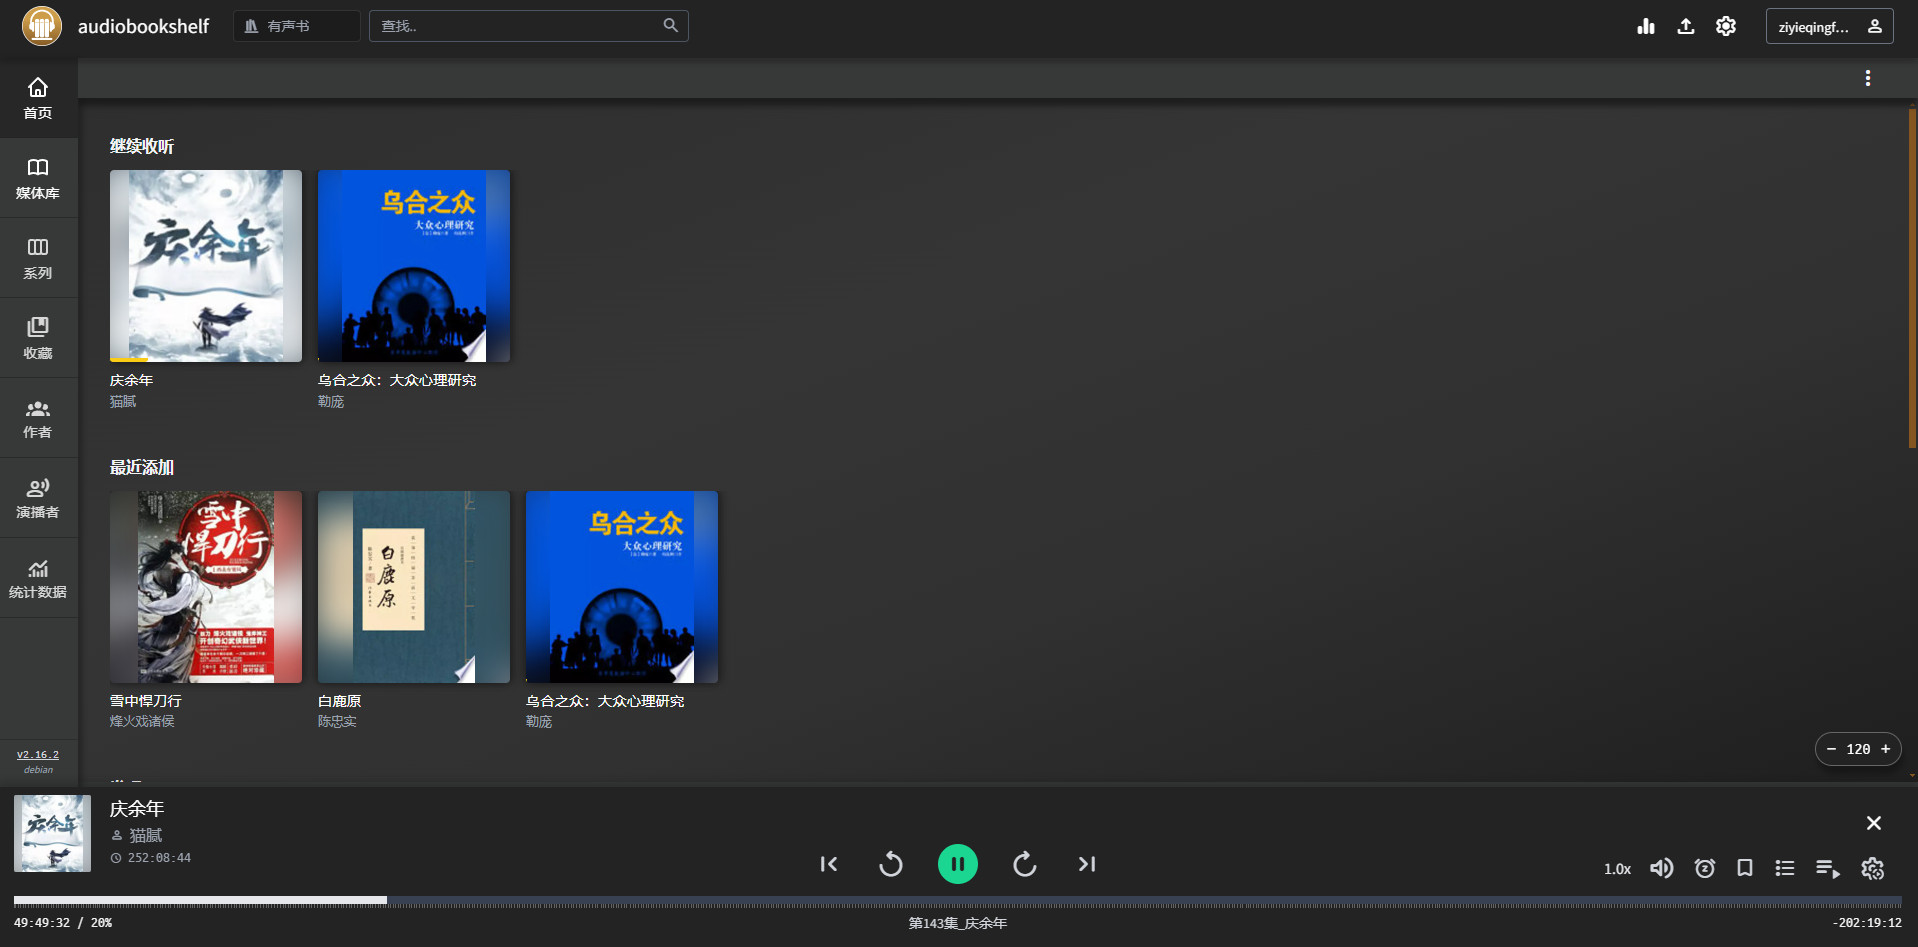
Task: Mute the volume speaker icon
Action: click(1661, 868)
